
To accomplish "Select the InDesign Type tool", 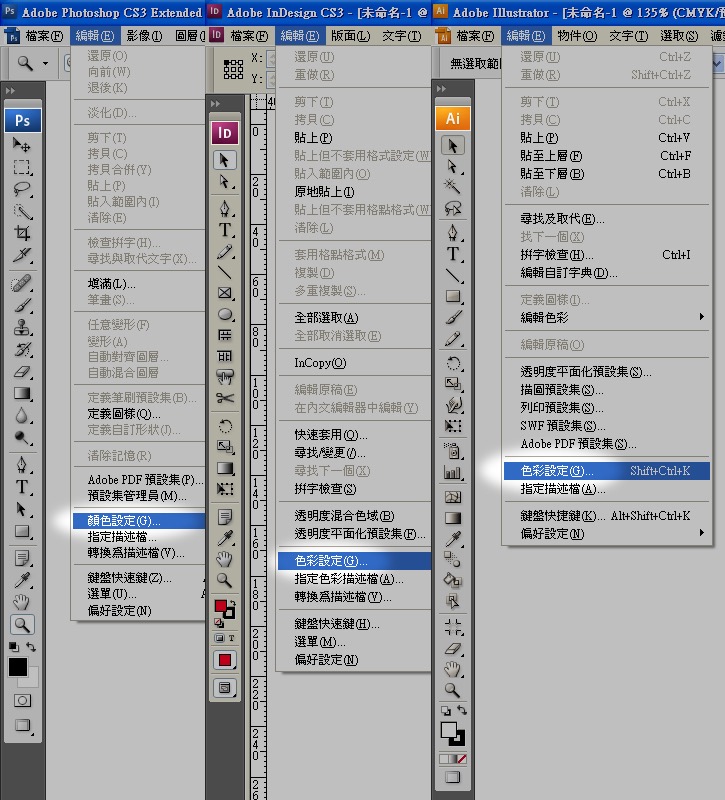I will click(x=224, y=230).
